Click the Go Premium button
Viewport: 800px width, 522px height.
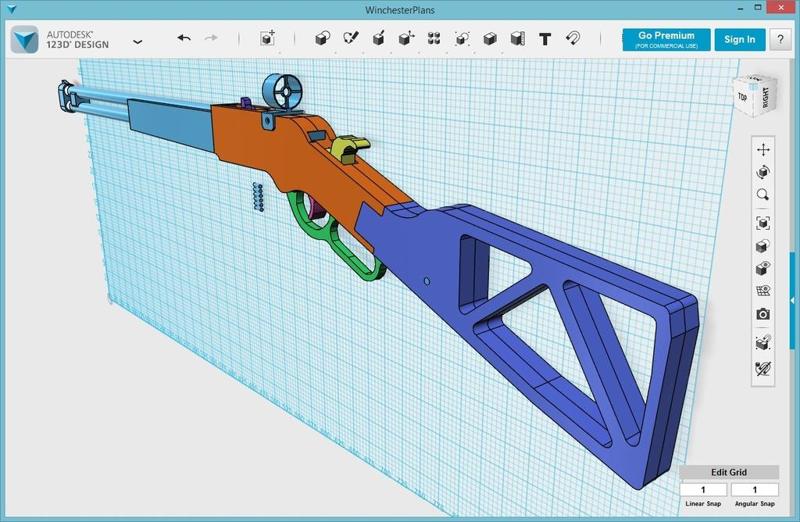[666, 39]
